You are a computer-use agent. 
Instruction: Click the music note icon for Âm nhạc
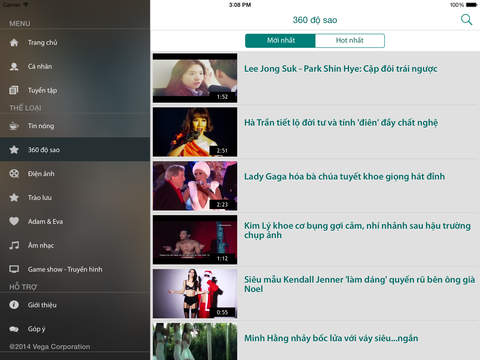pyautogui.click(x=14, y=245)
